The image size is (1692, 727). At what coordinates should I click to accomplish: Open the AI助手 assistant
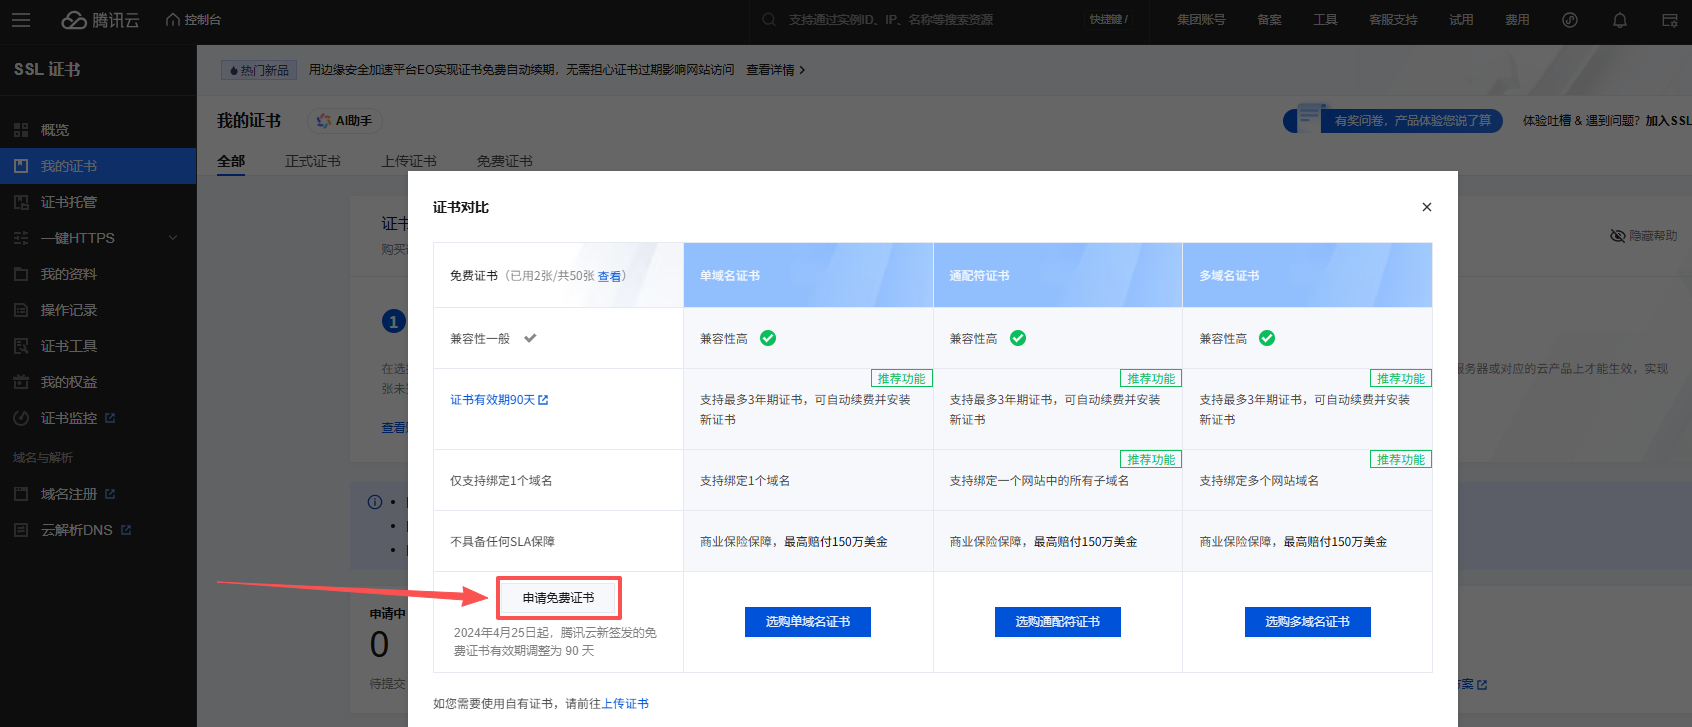pos(345,121)
